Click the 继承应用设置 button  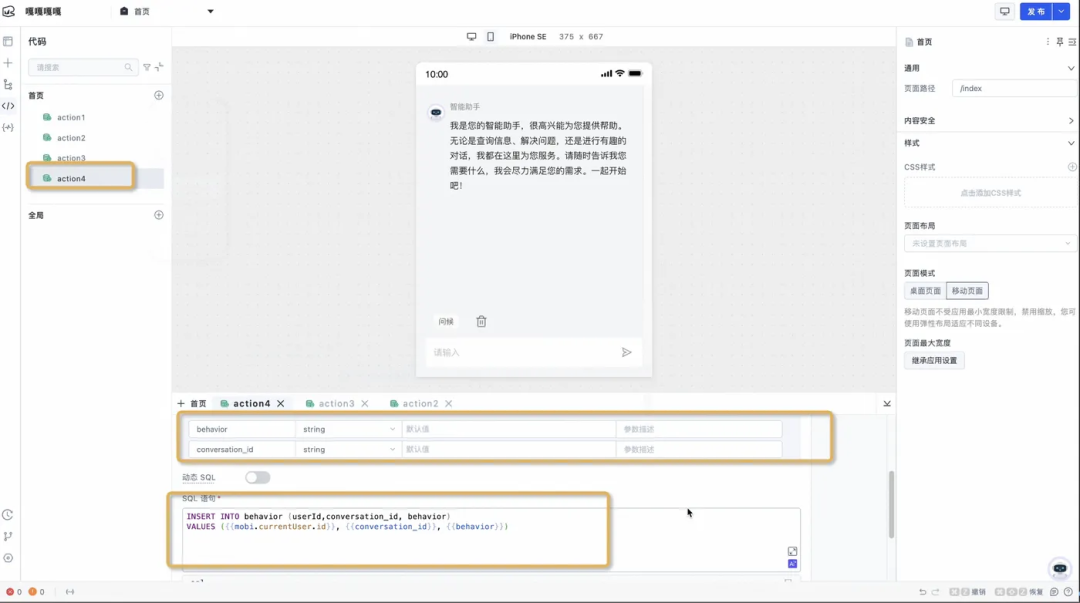tap(935, 360)
